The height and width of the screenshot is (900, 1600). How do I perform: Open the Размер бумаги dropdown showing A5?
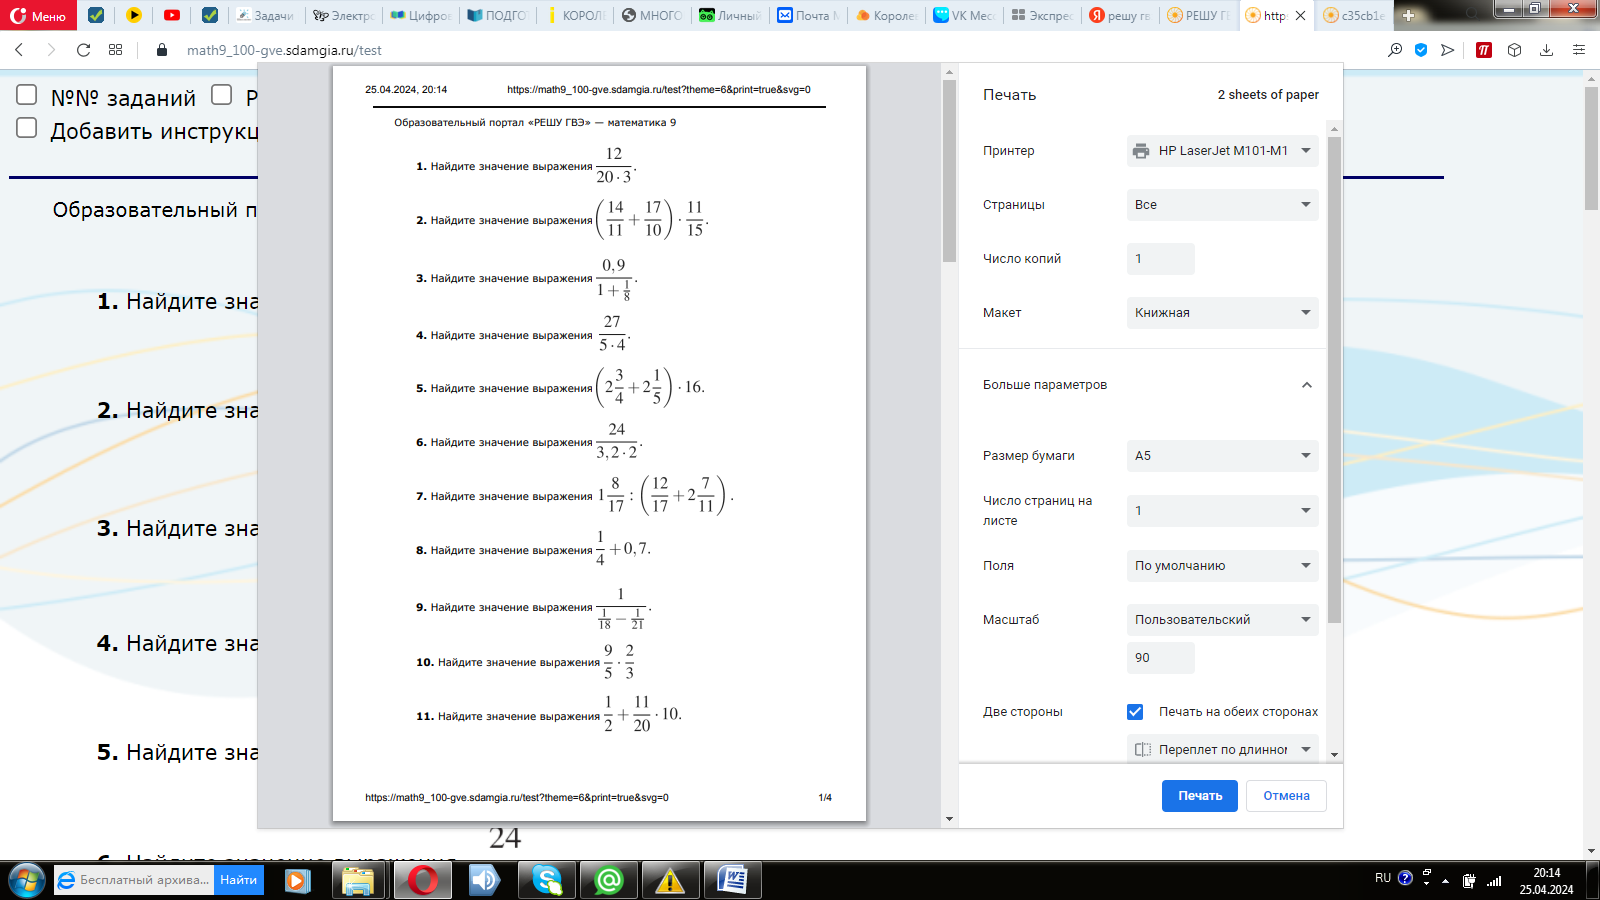tap(1222, 456)
